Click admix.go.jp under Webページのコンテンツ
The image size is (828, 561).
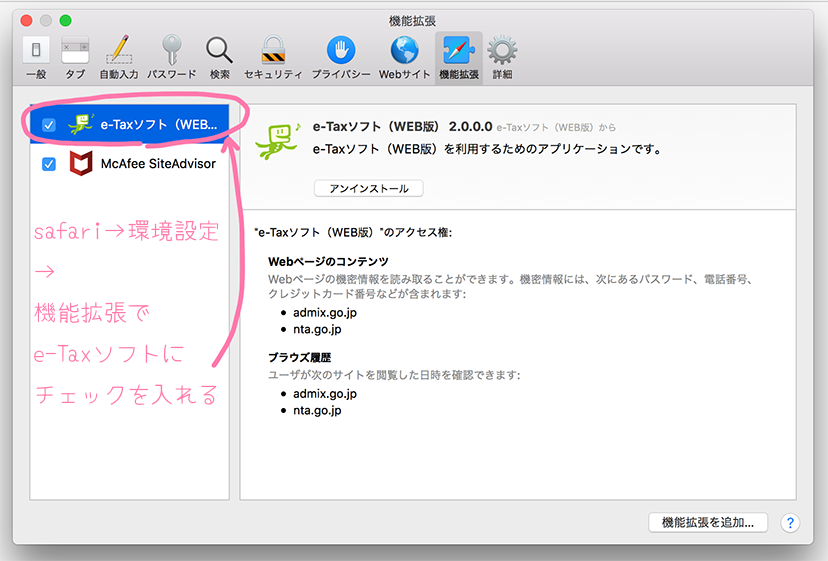point(325,313)
